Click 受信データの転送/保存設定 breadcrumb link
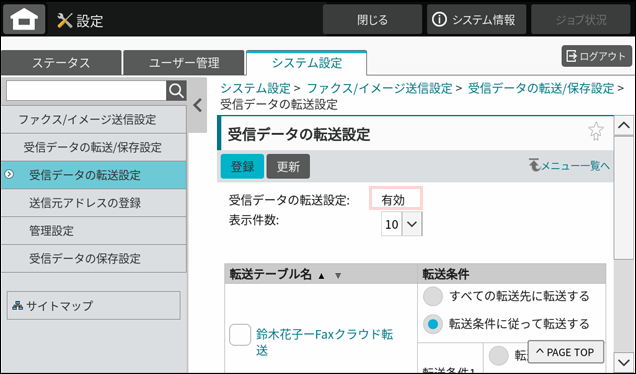636x374 pixels. [541, 88]
